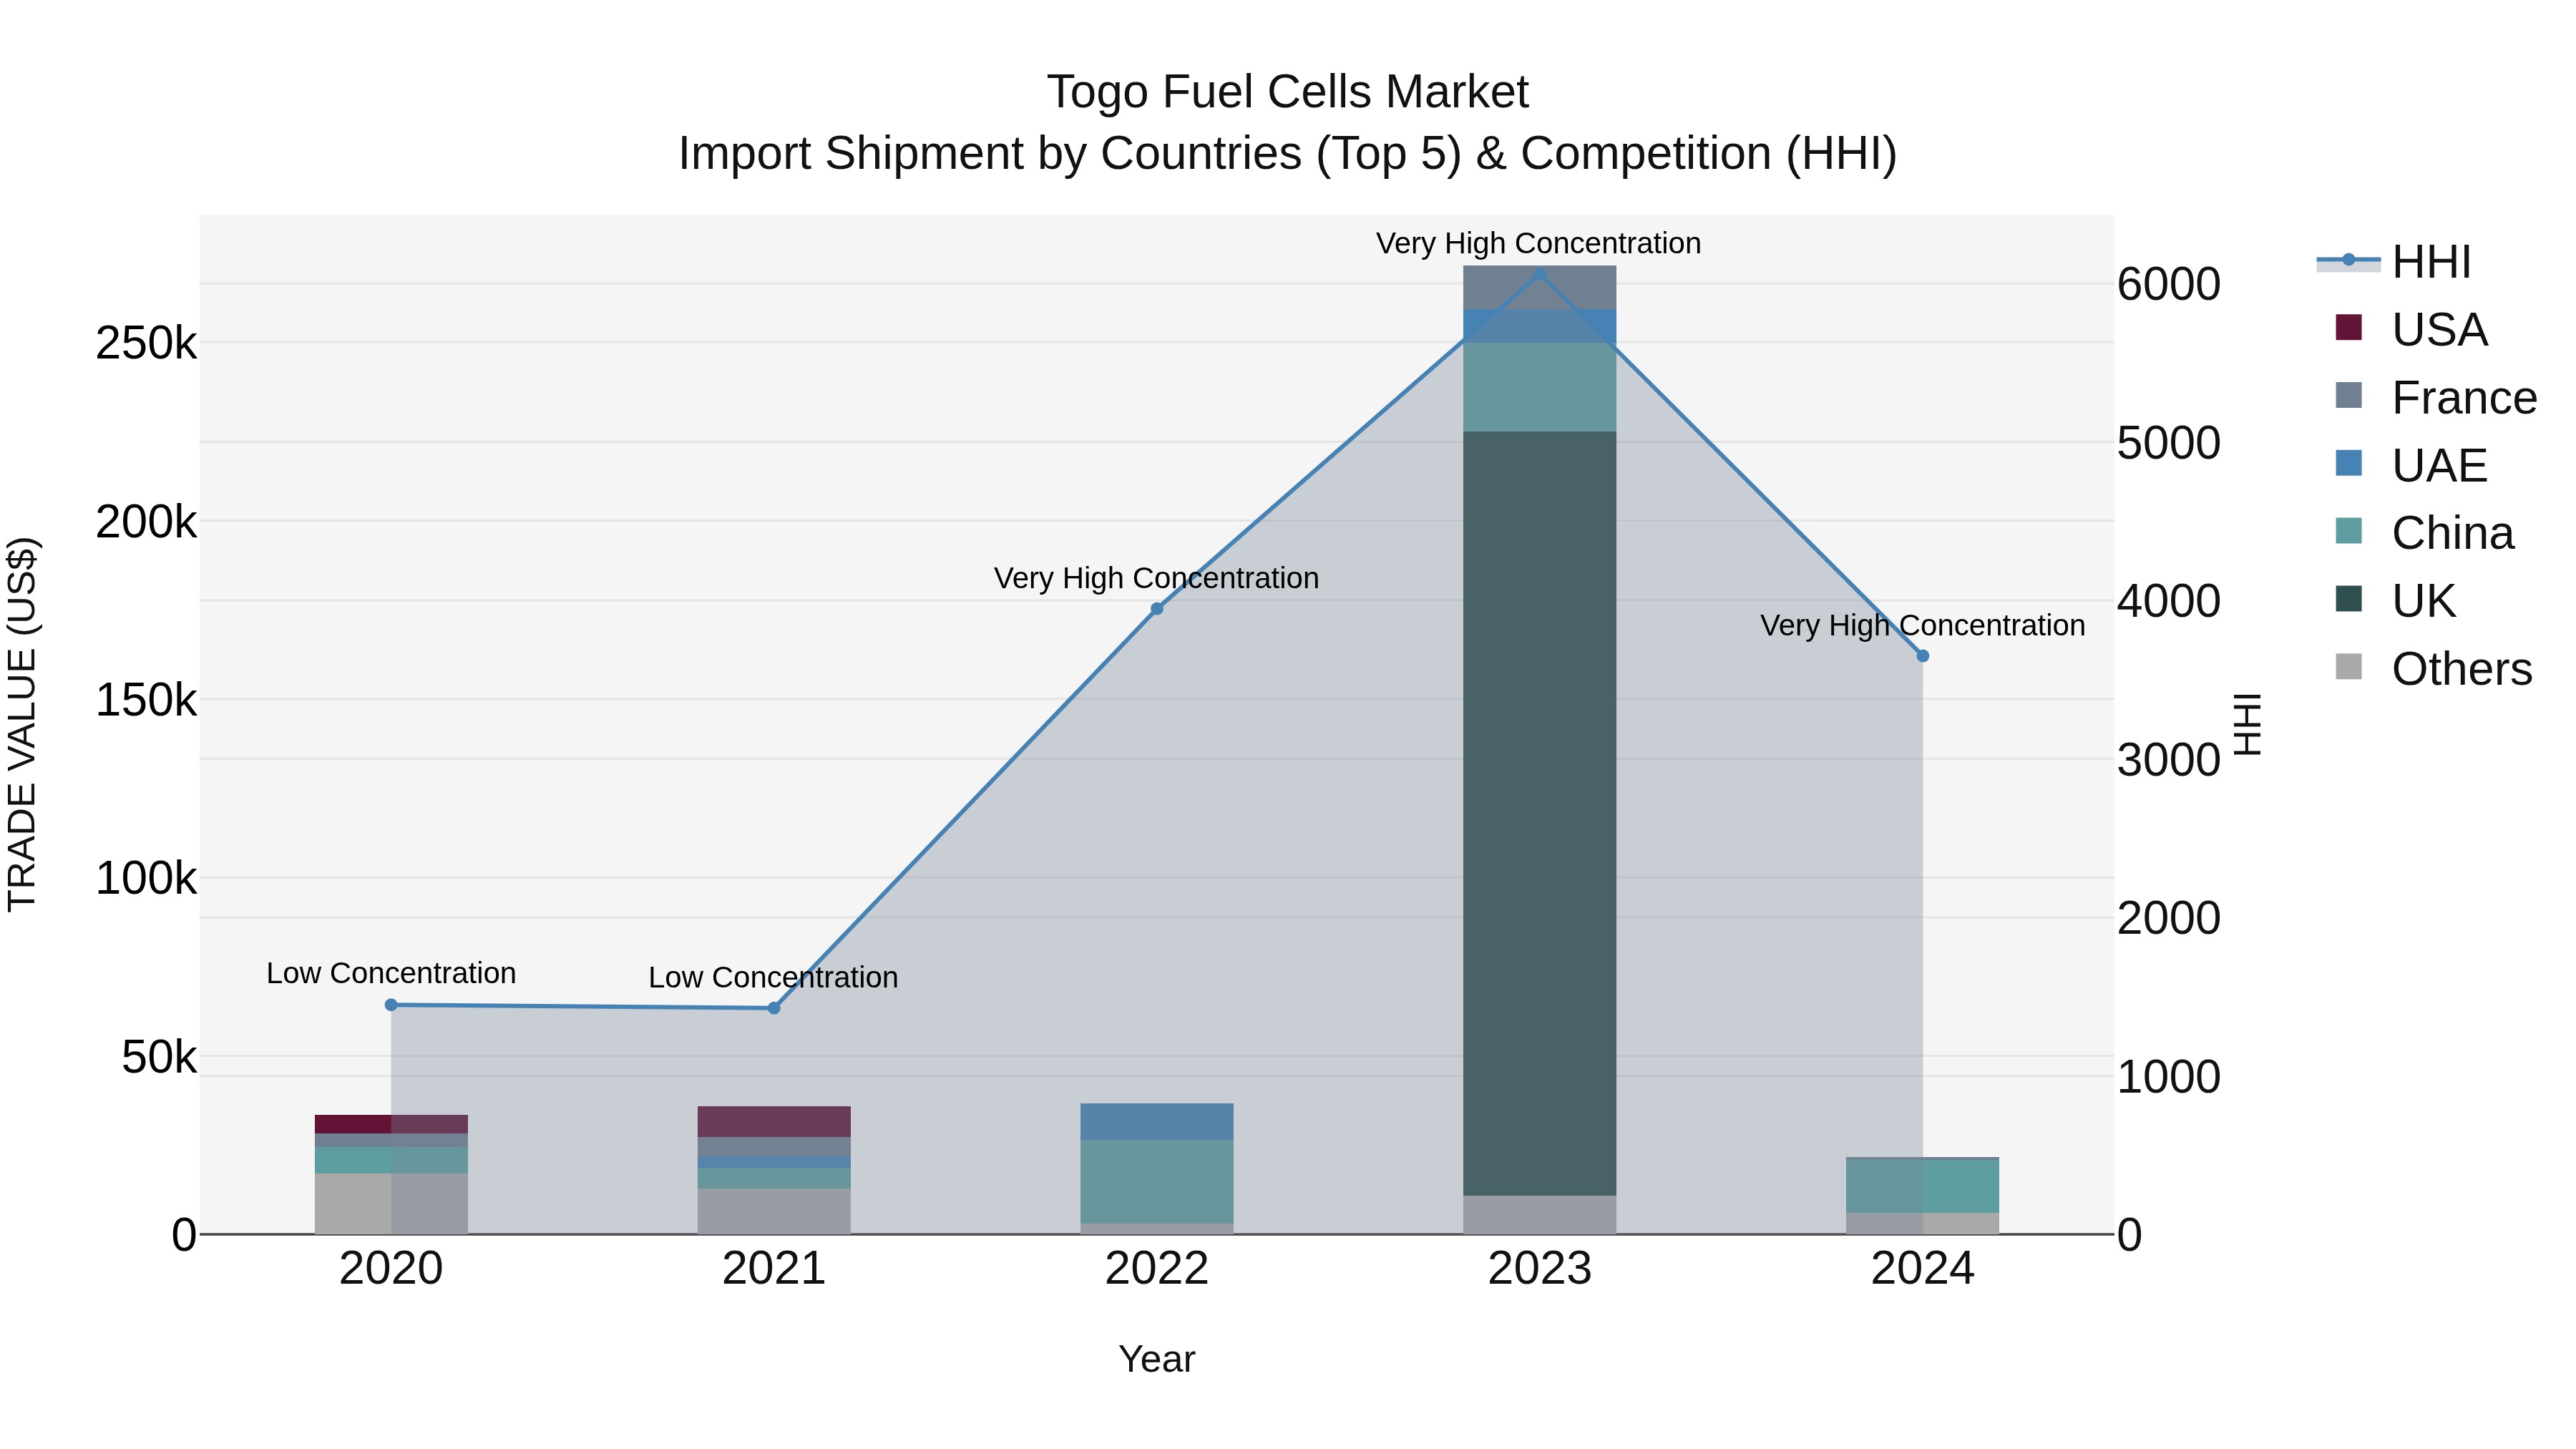Click the 'Low Concentration' label above 2021

(x=774, y=977)
